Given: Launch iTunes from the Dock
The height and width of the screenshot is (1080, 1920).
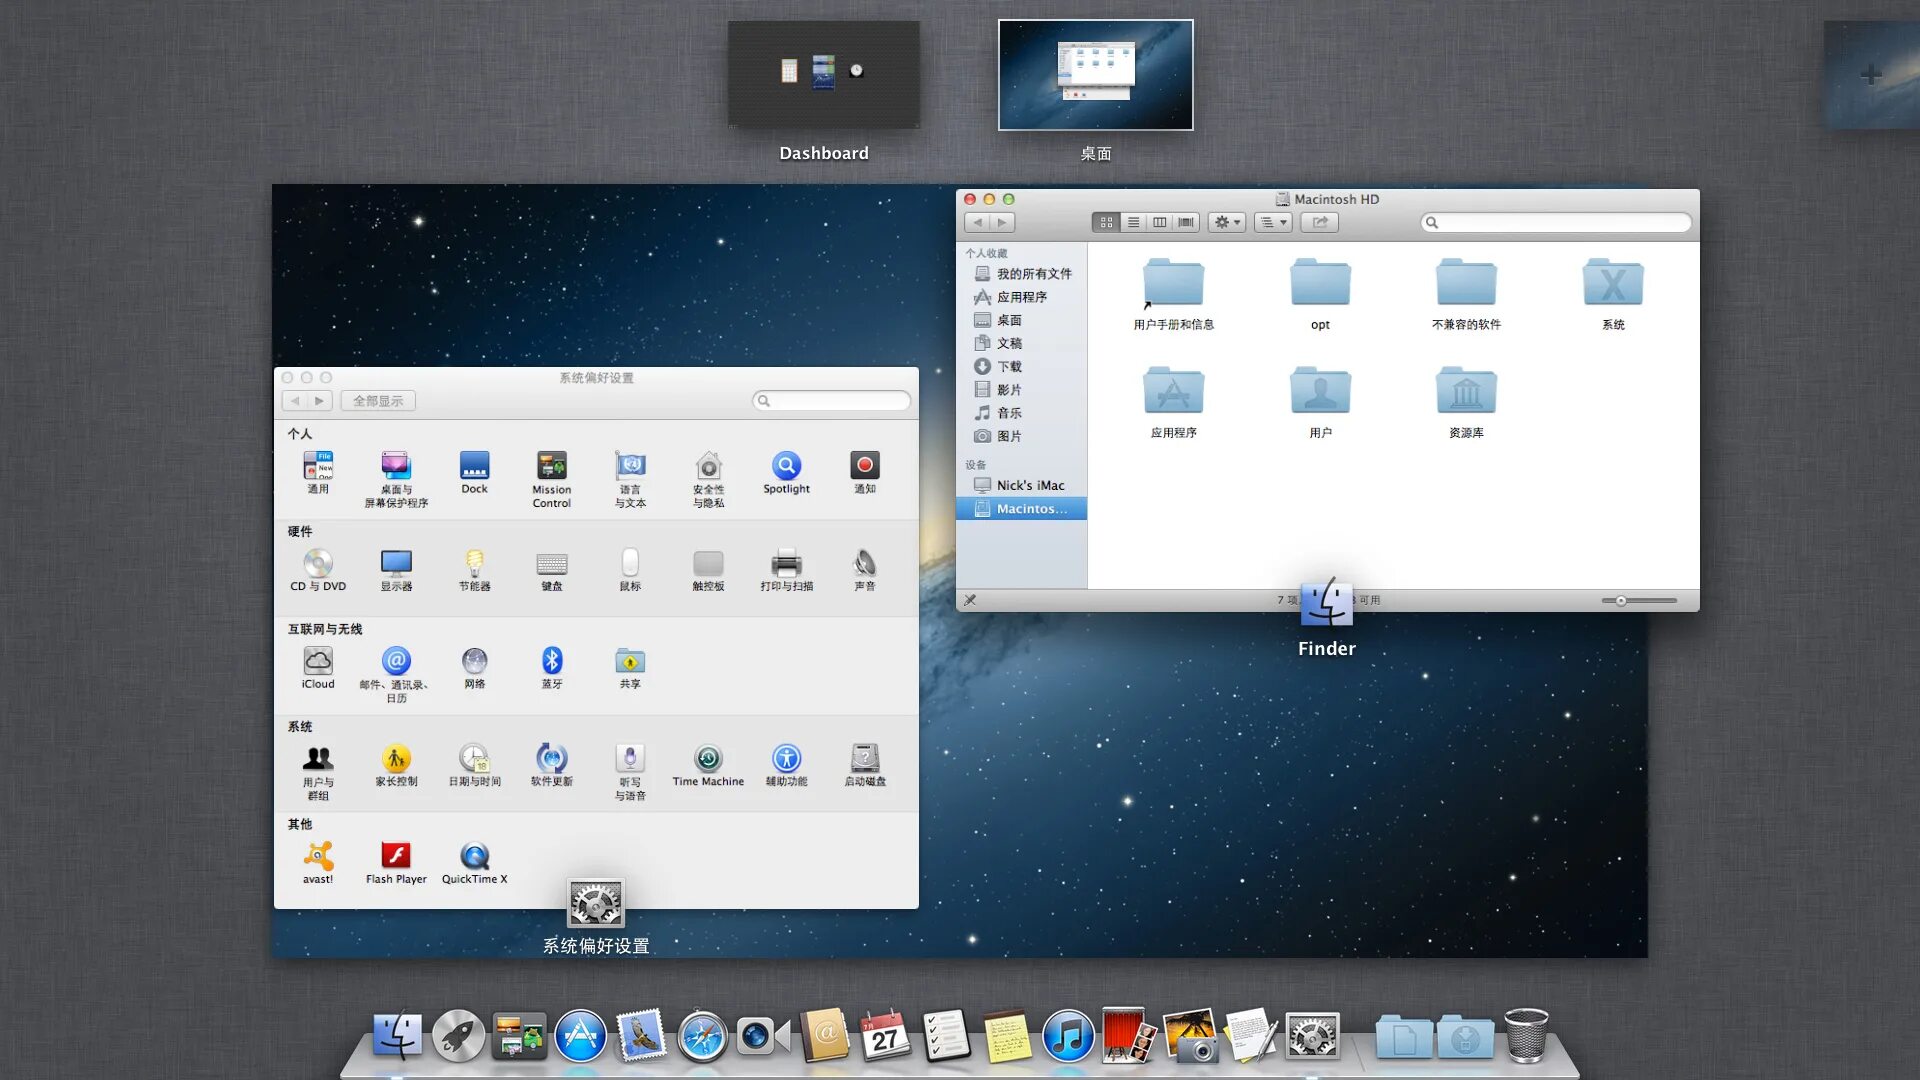Looking at the screenshot, I should click(1067, 1036).
